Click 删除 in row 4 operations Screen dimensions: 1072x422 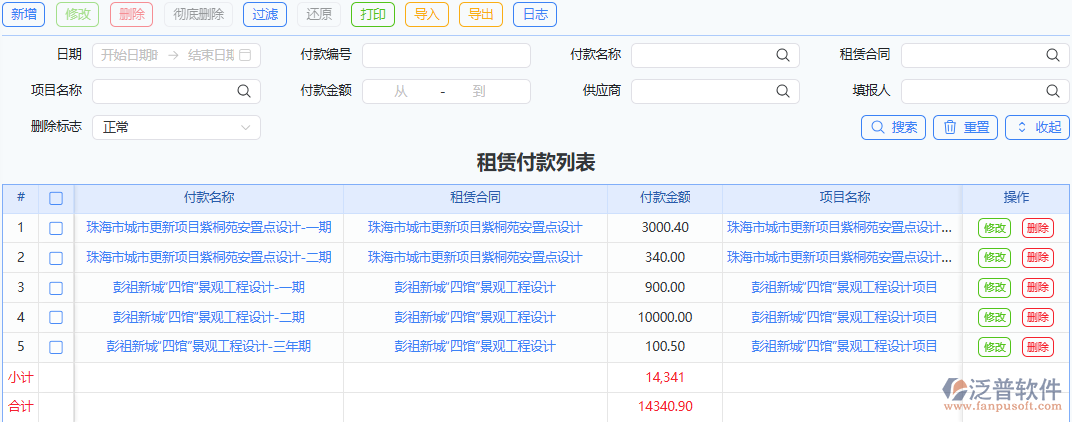[1038, 317]
